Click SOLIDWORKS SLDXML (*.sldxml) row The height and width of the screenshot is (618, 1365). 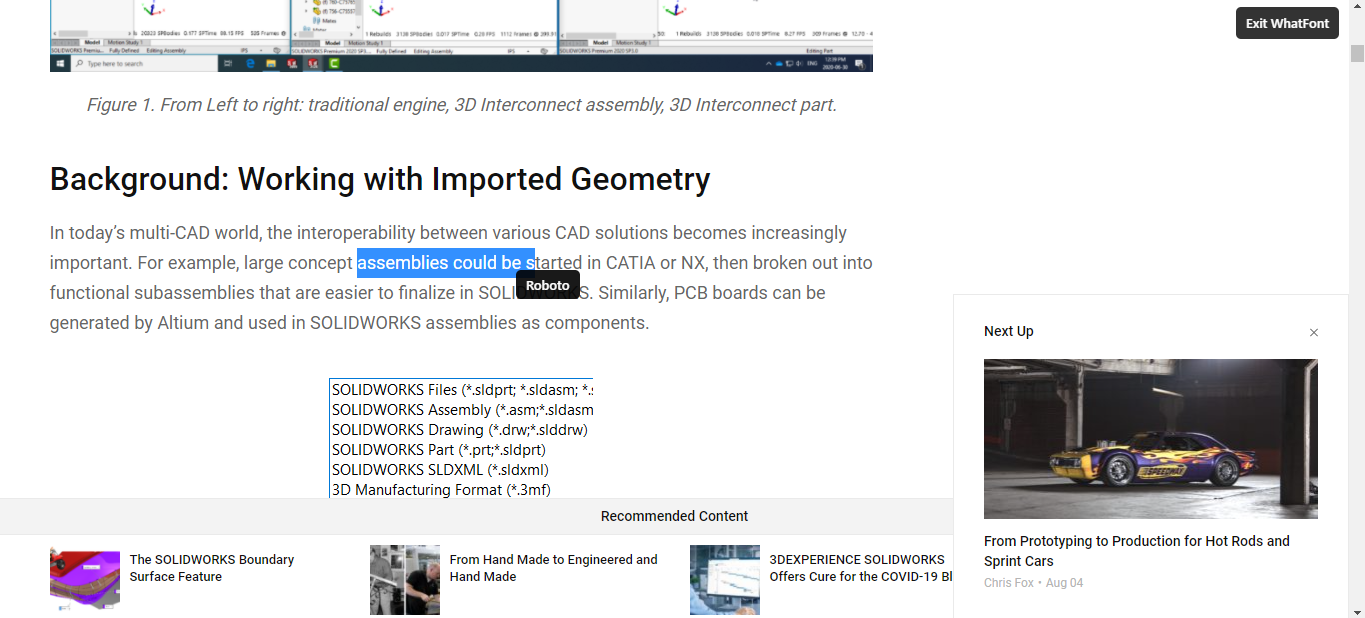click(440, 469)
